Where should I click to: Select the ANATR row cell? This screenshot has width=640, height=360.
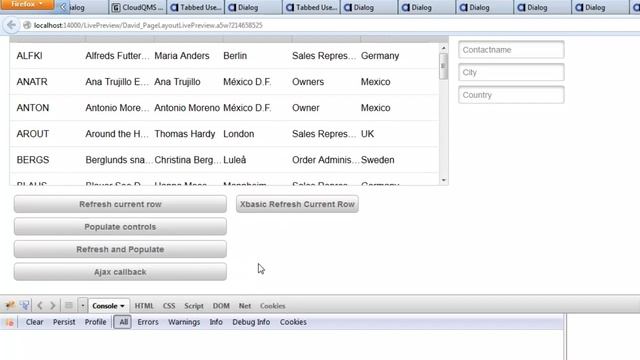point(32,82)
